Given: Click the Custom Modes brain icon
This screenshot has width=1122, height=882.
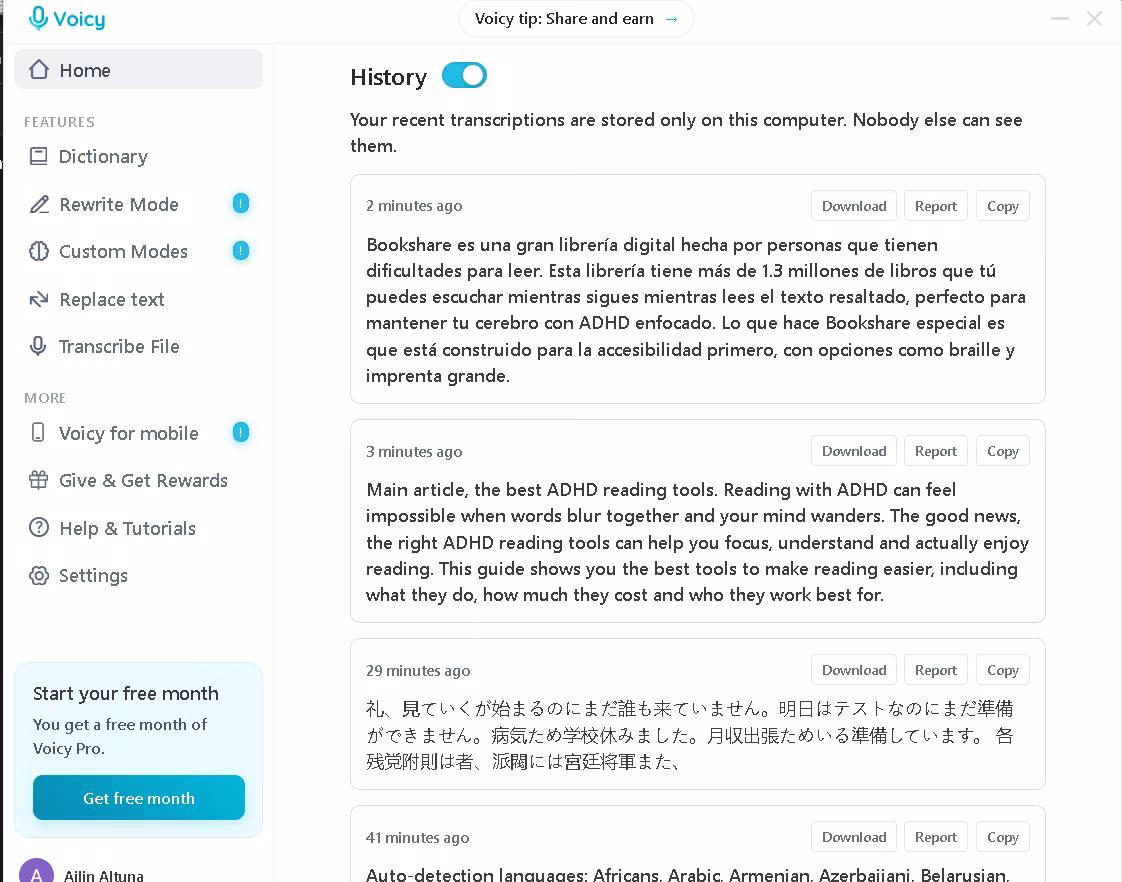Looking at the screenshot, I should coord(39,252).
